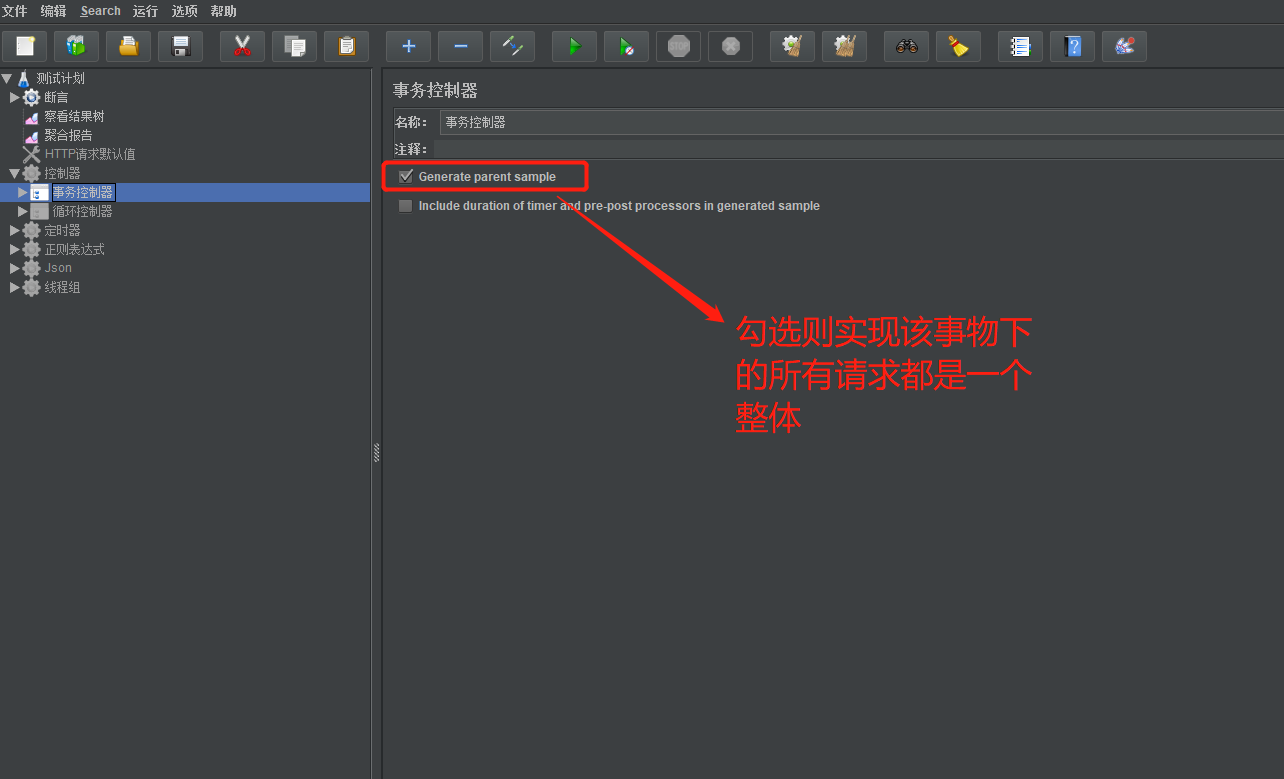
Task: Expand the 事务控制器 node arrow
Action: point(23,192)
